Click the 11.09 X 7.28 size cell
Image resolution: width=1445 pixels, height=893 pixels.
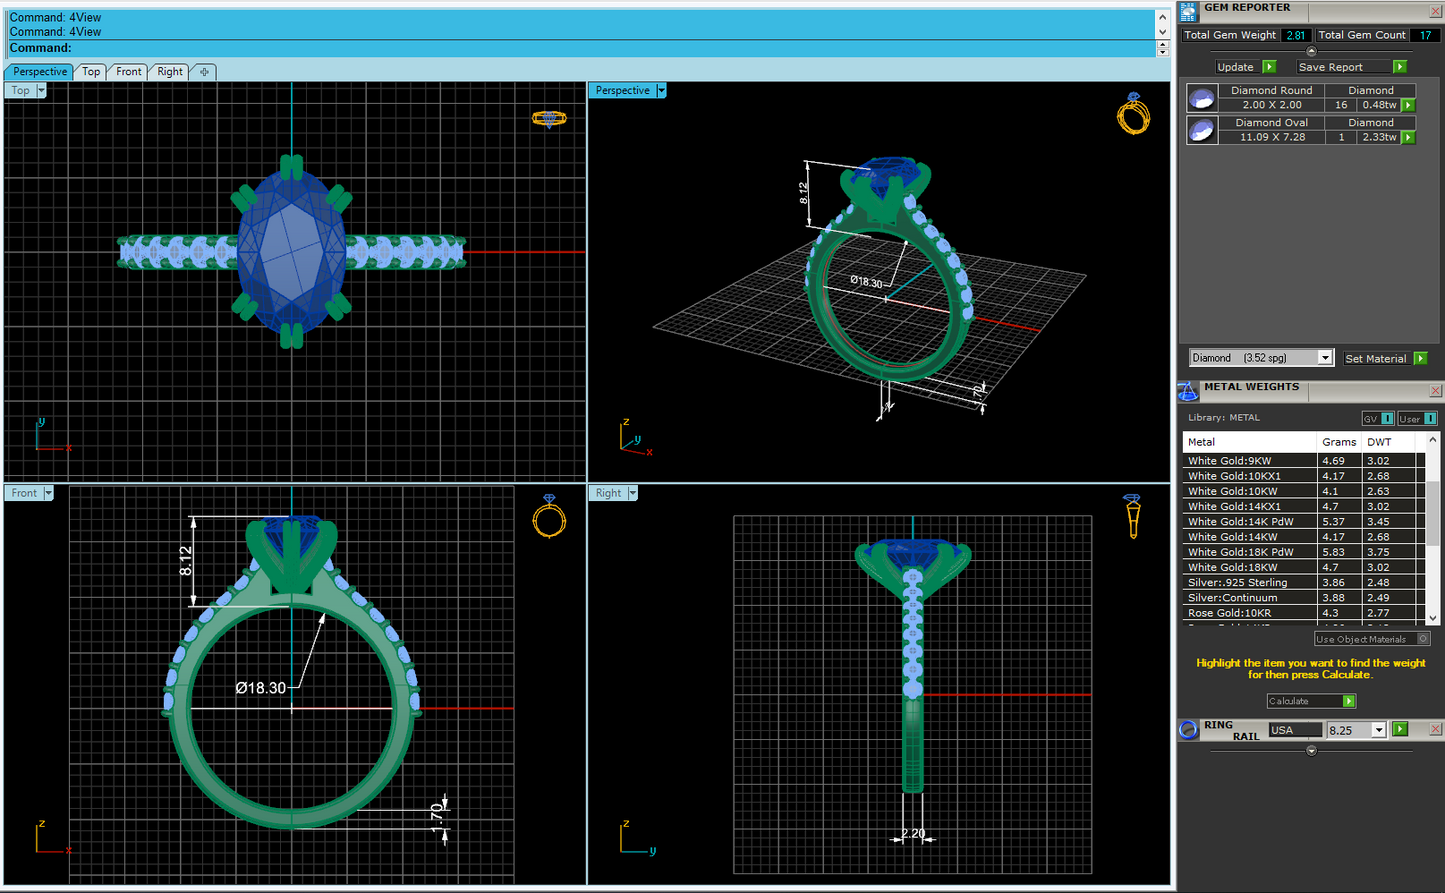pos(1272,137)
